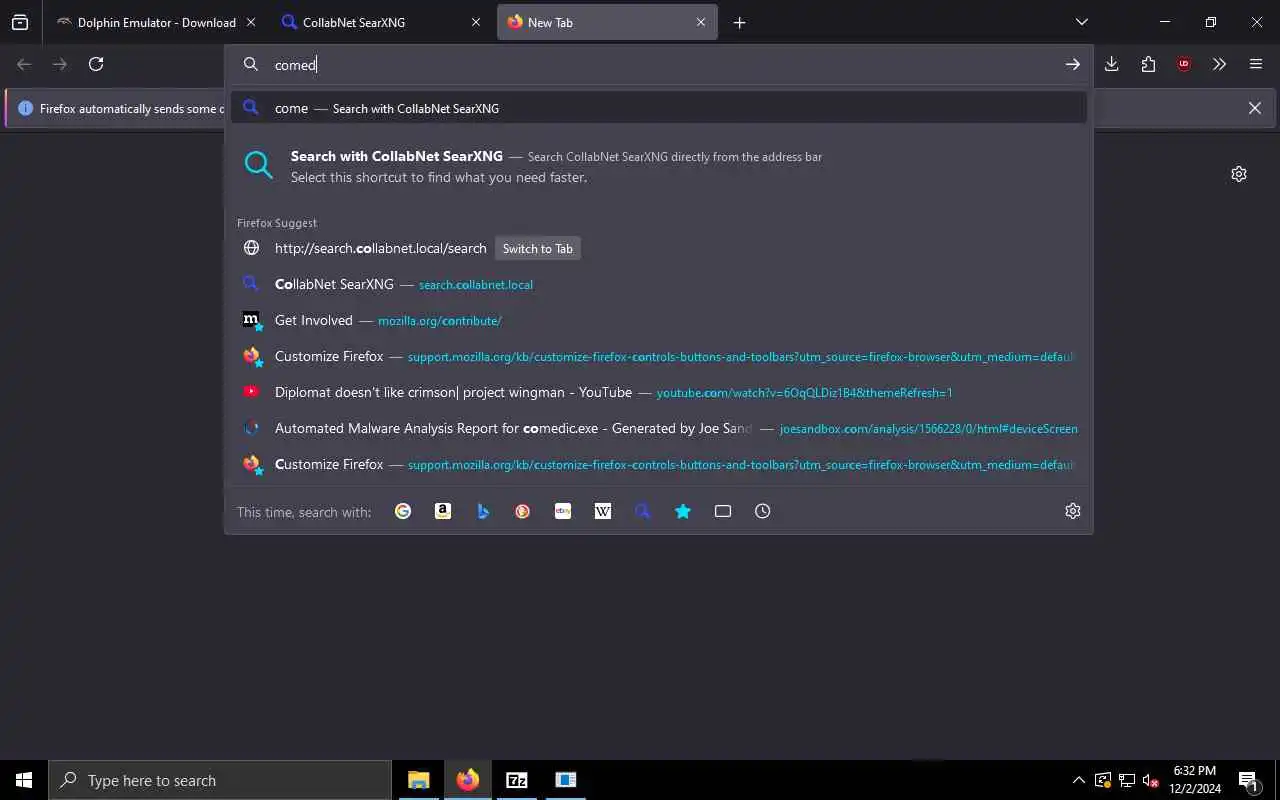The width and height of the screenshot is (1280, 800).
Task: Show more toolbar tools overflow
Action: [x=1219, y=64]
